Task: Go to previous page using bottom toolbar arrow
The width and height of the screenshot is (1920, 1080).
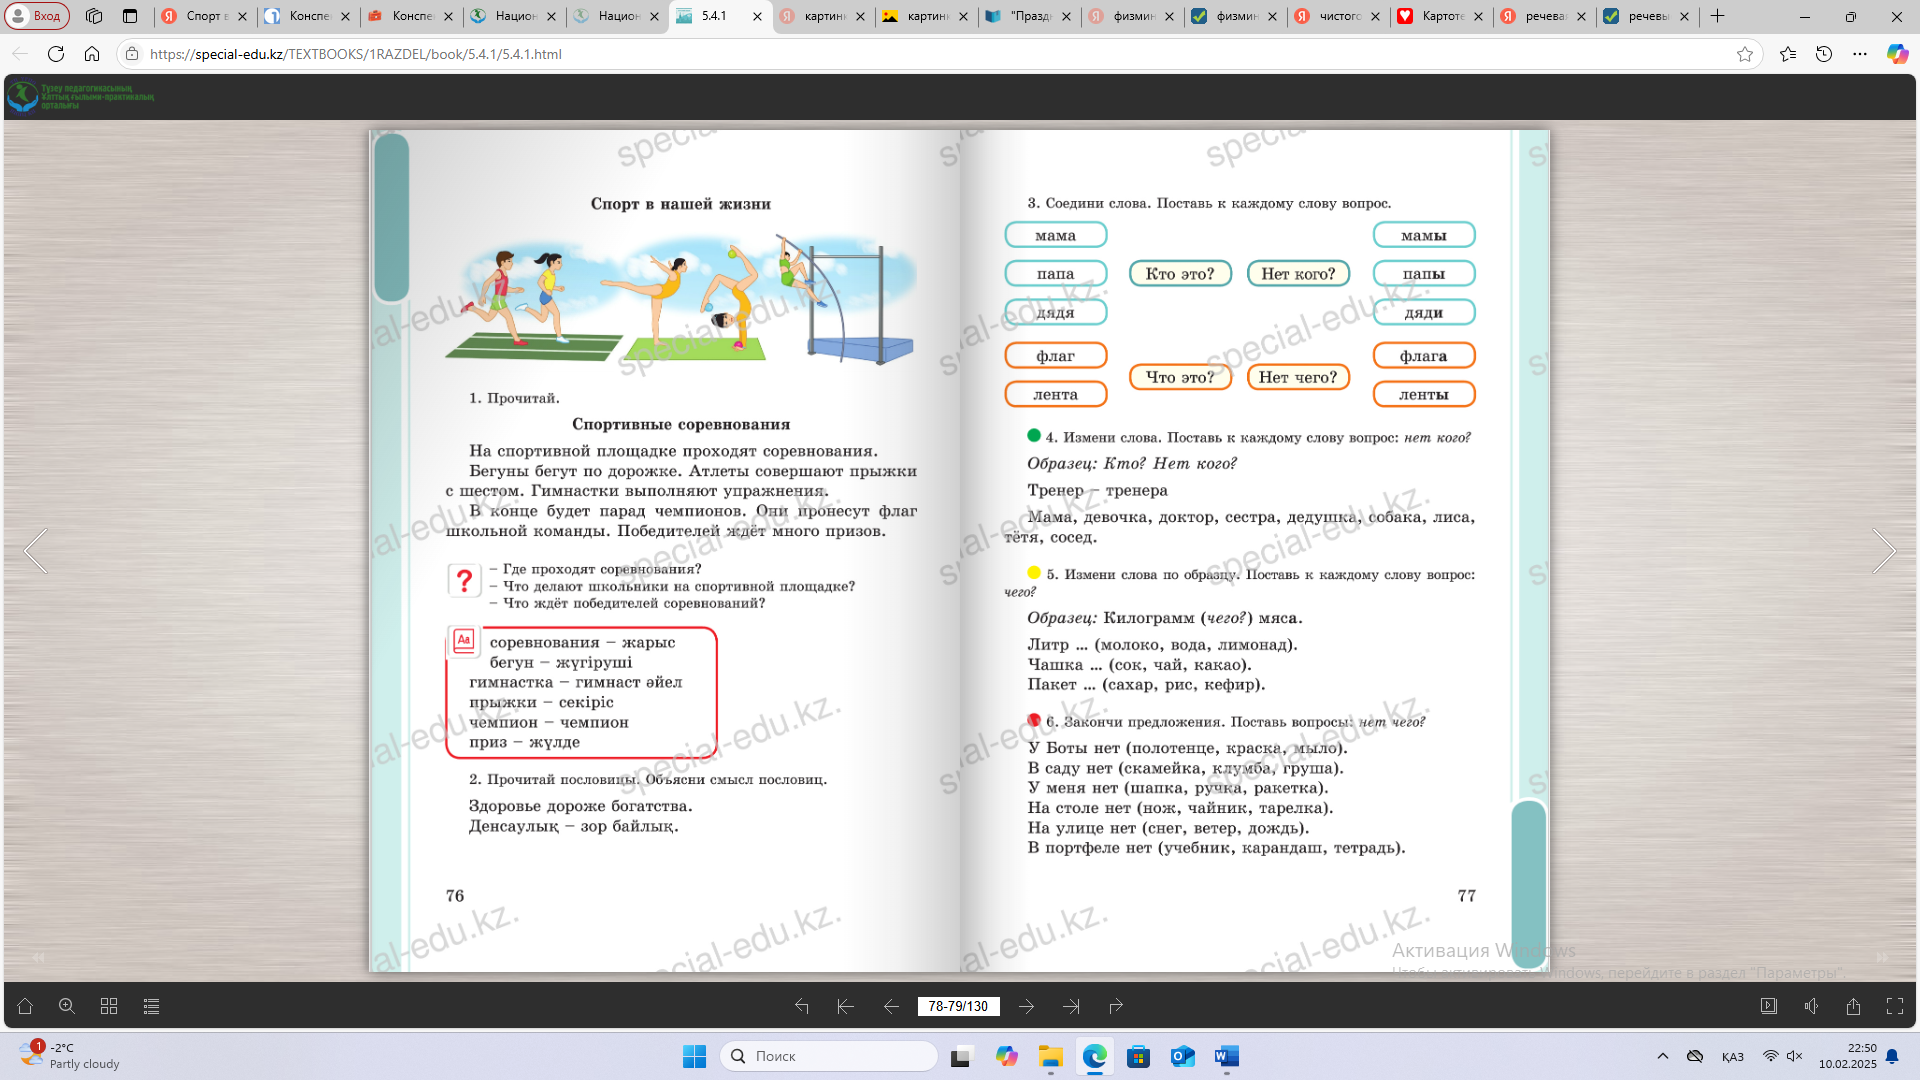Action: (x=891, y=1006)
